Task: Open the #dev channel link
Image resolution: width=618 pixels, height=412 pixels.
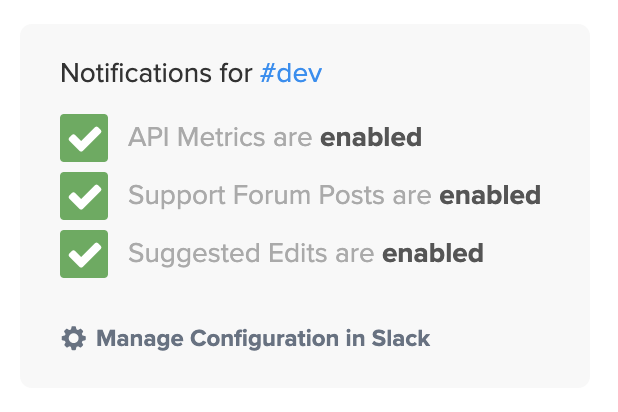Action: (291, 74)
